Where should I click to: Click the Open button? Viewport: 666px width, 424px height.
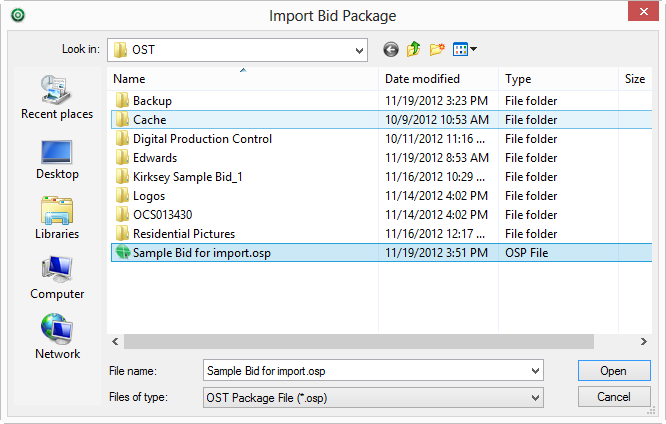614,371
